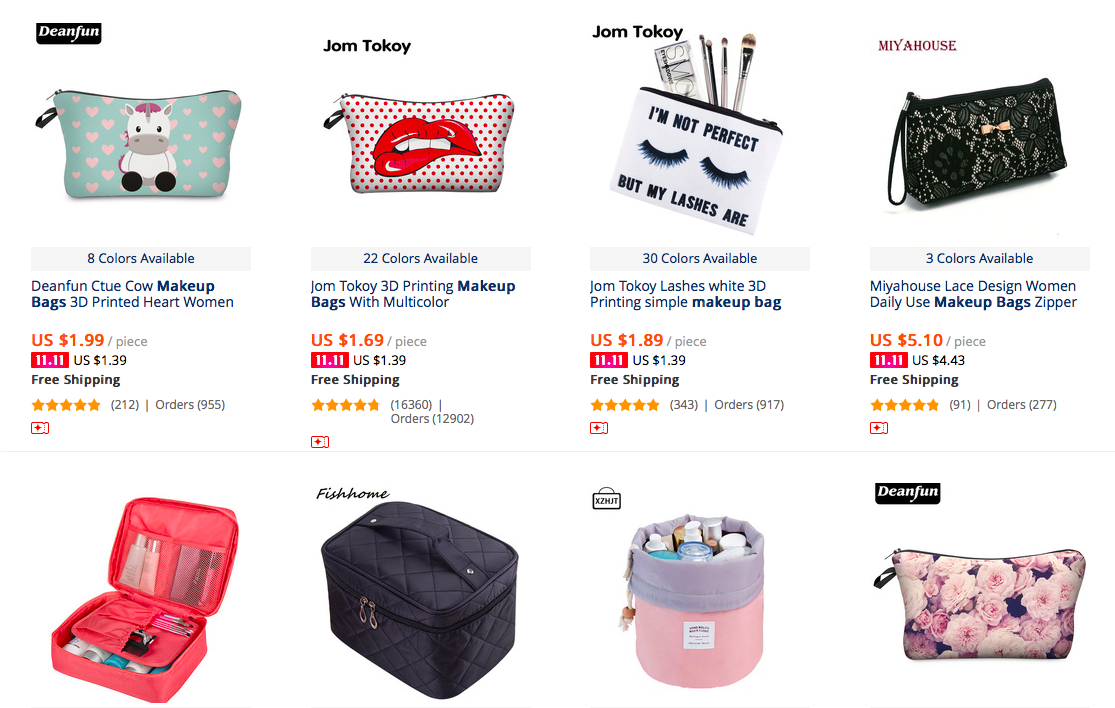Click the star rating of the Lashes white bag
Screen dimensions: 1115x708
point(625,405)
